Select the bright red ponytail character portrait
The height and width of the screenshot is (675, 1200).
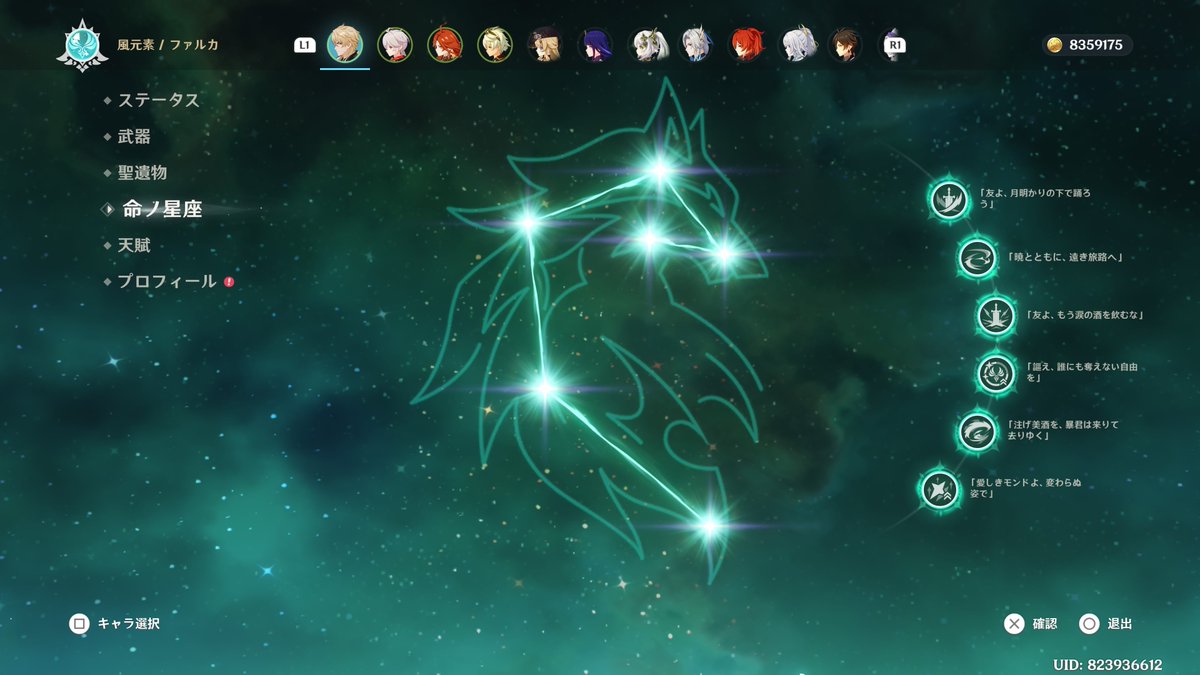745,45
